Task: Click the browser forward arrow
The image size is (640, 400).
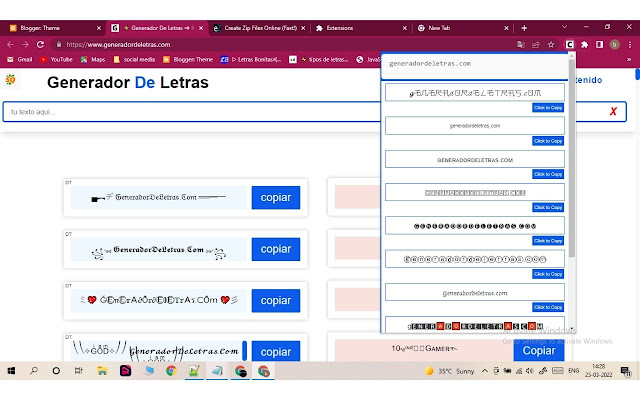Action: click(x=25, y=44)
